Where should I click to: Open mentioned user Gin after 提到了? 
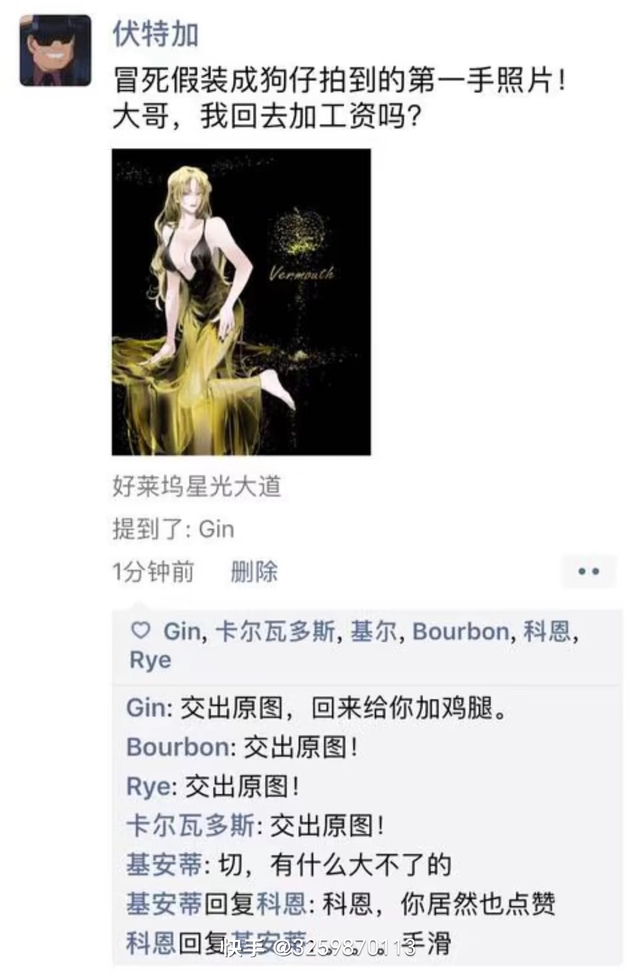click(216, 529)
